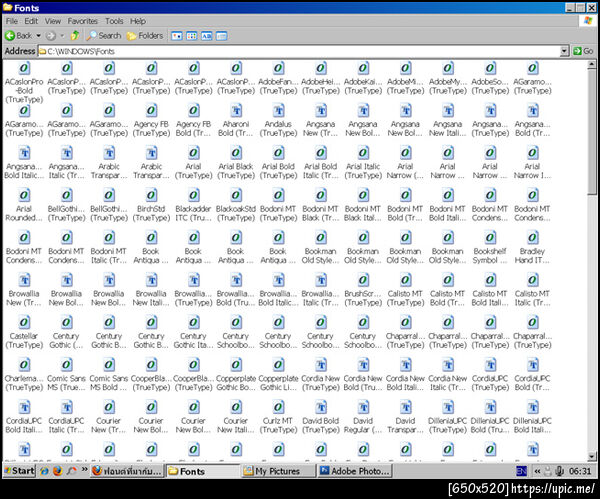Open the Windows Start menu

pyautogui.click(x=19, y=471)
